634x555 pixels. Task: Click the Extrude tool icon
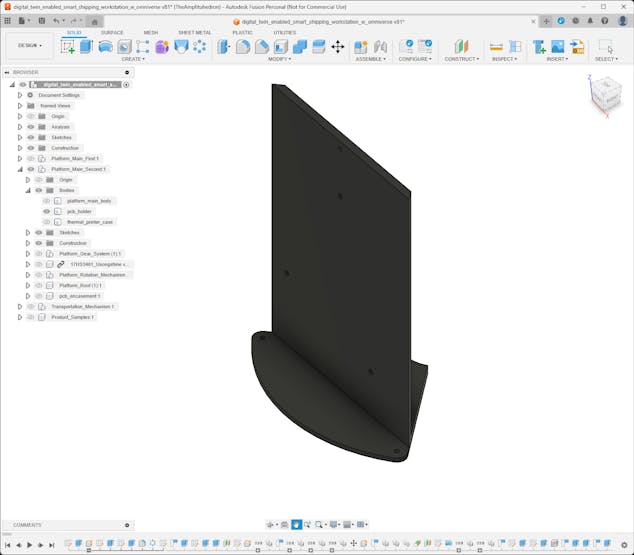[86, 46]
